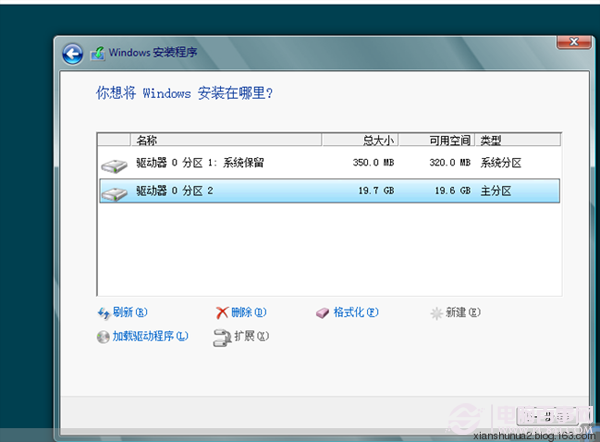Click the 名称 column header
600x442 pixels.
pos(226,140)
